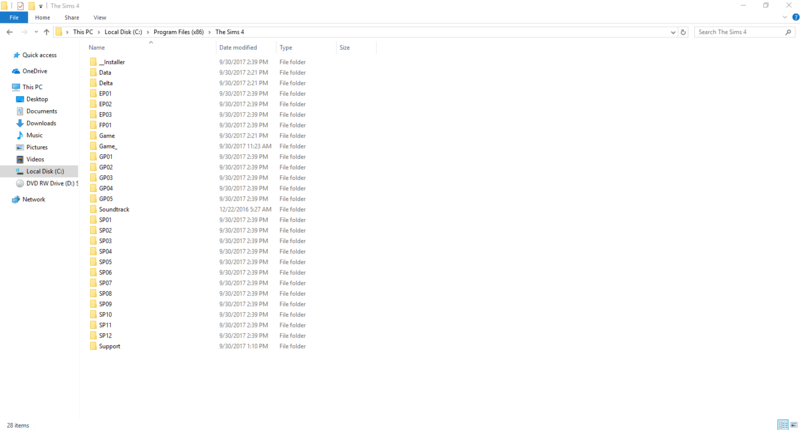Screen dimensions: 800x430
Task: Select the Soundtrack folder icon
Action: 93,209
